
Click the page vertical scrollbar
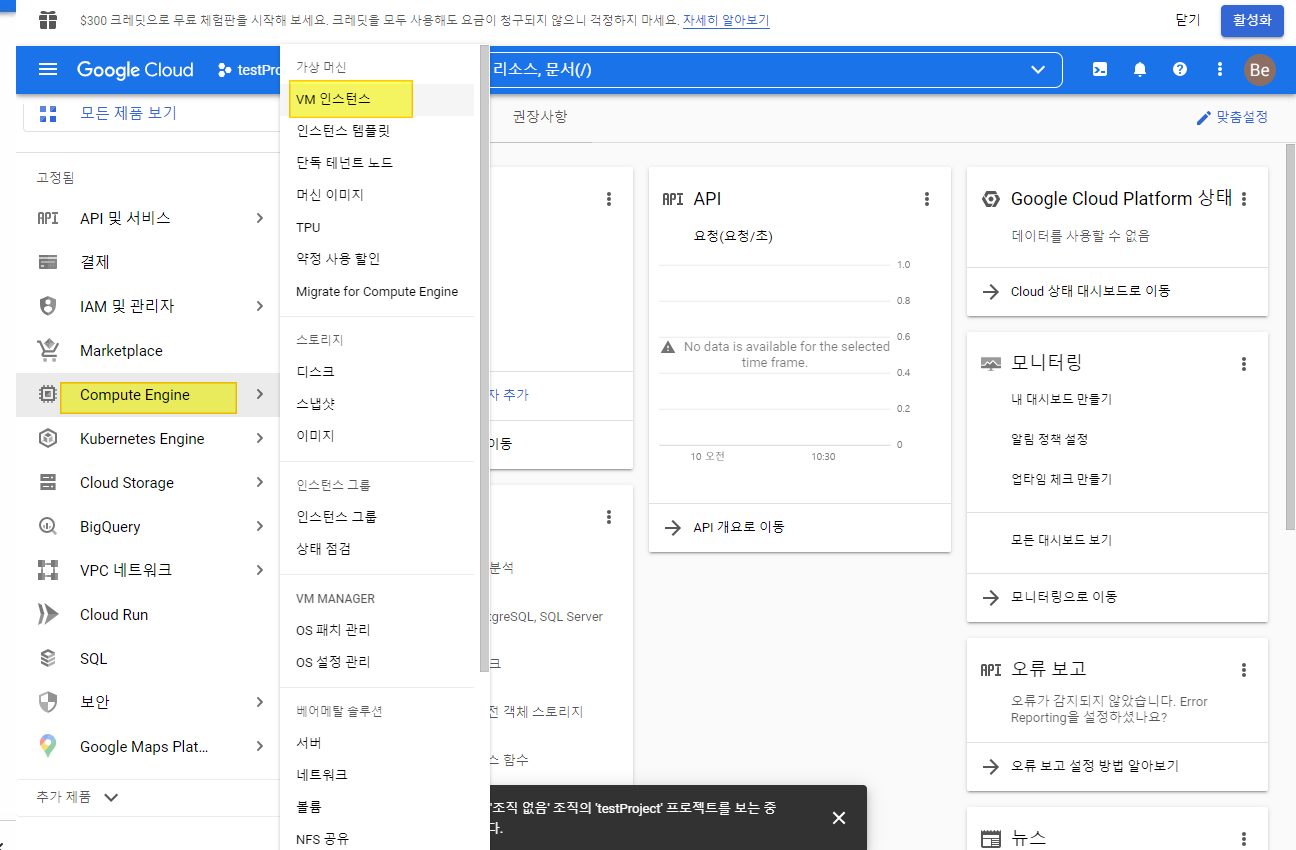[x=1290, y=335]
